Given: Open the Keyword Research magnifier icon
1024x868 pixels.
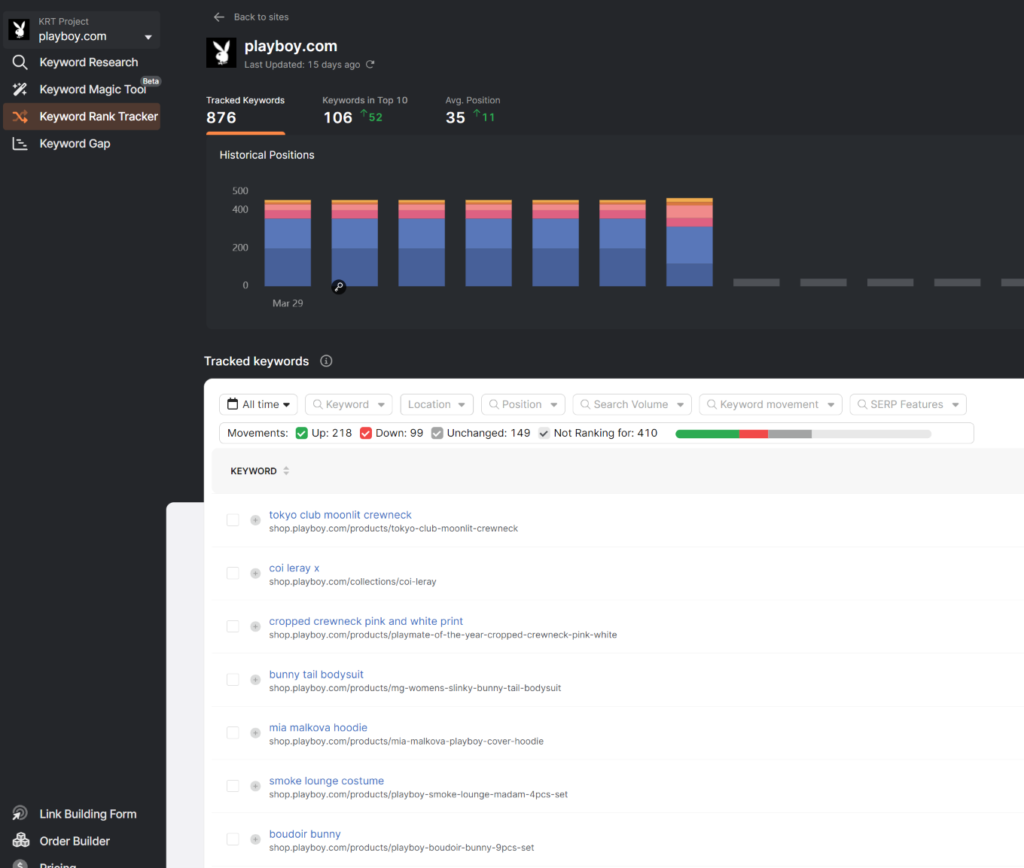Looking at the screenshot, I should [x=20, y=62].
